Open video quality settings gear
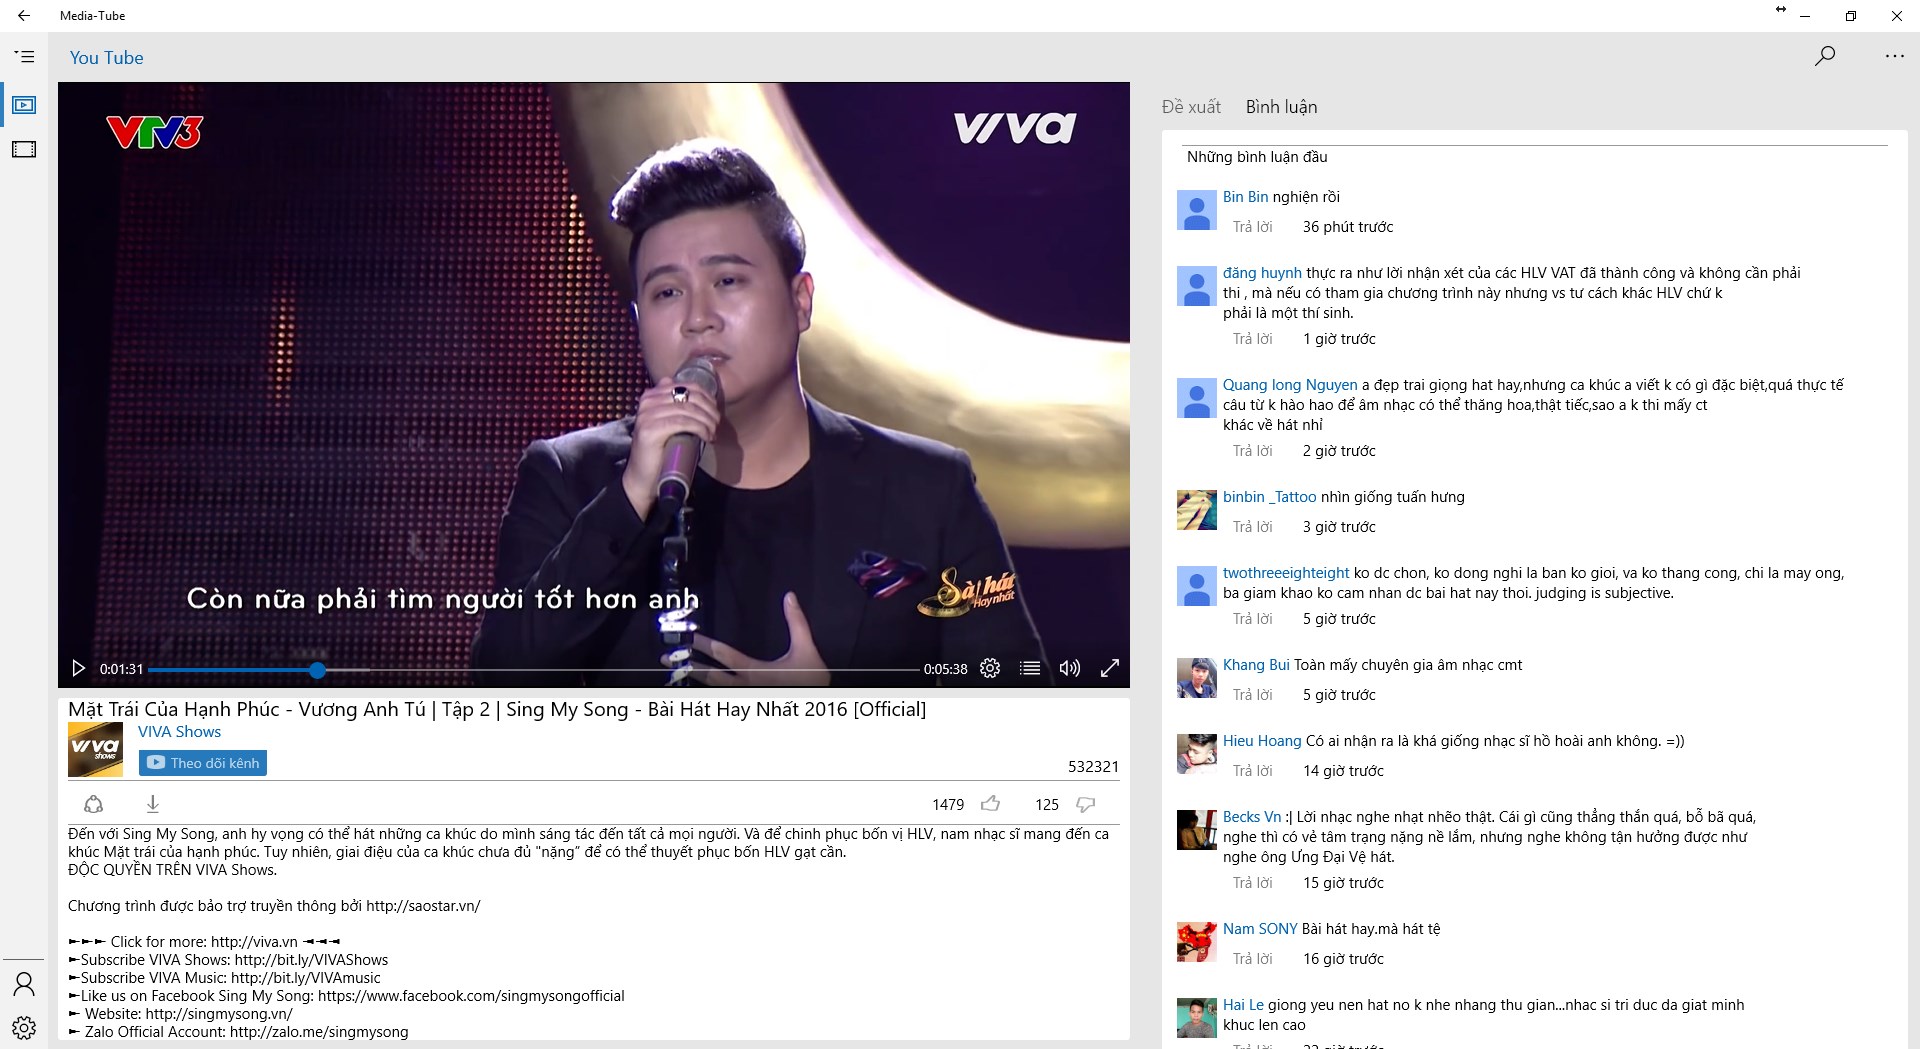1920x1049 pixels. [x=990, y=668]
